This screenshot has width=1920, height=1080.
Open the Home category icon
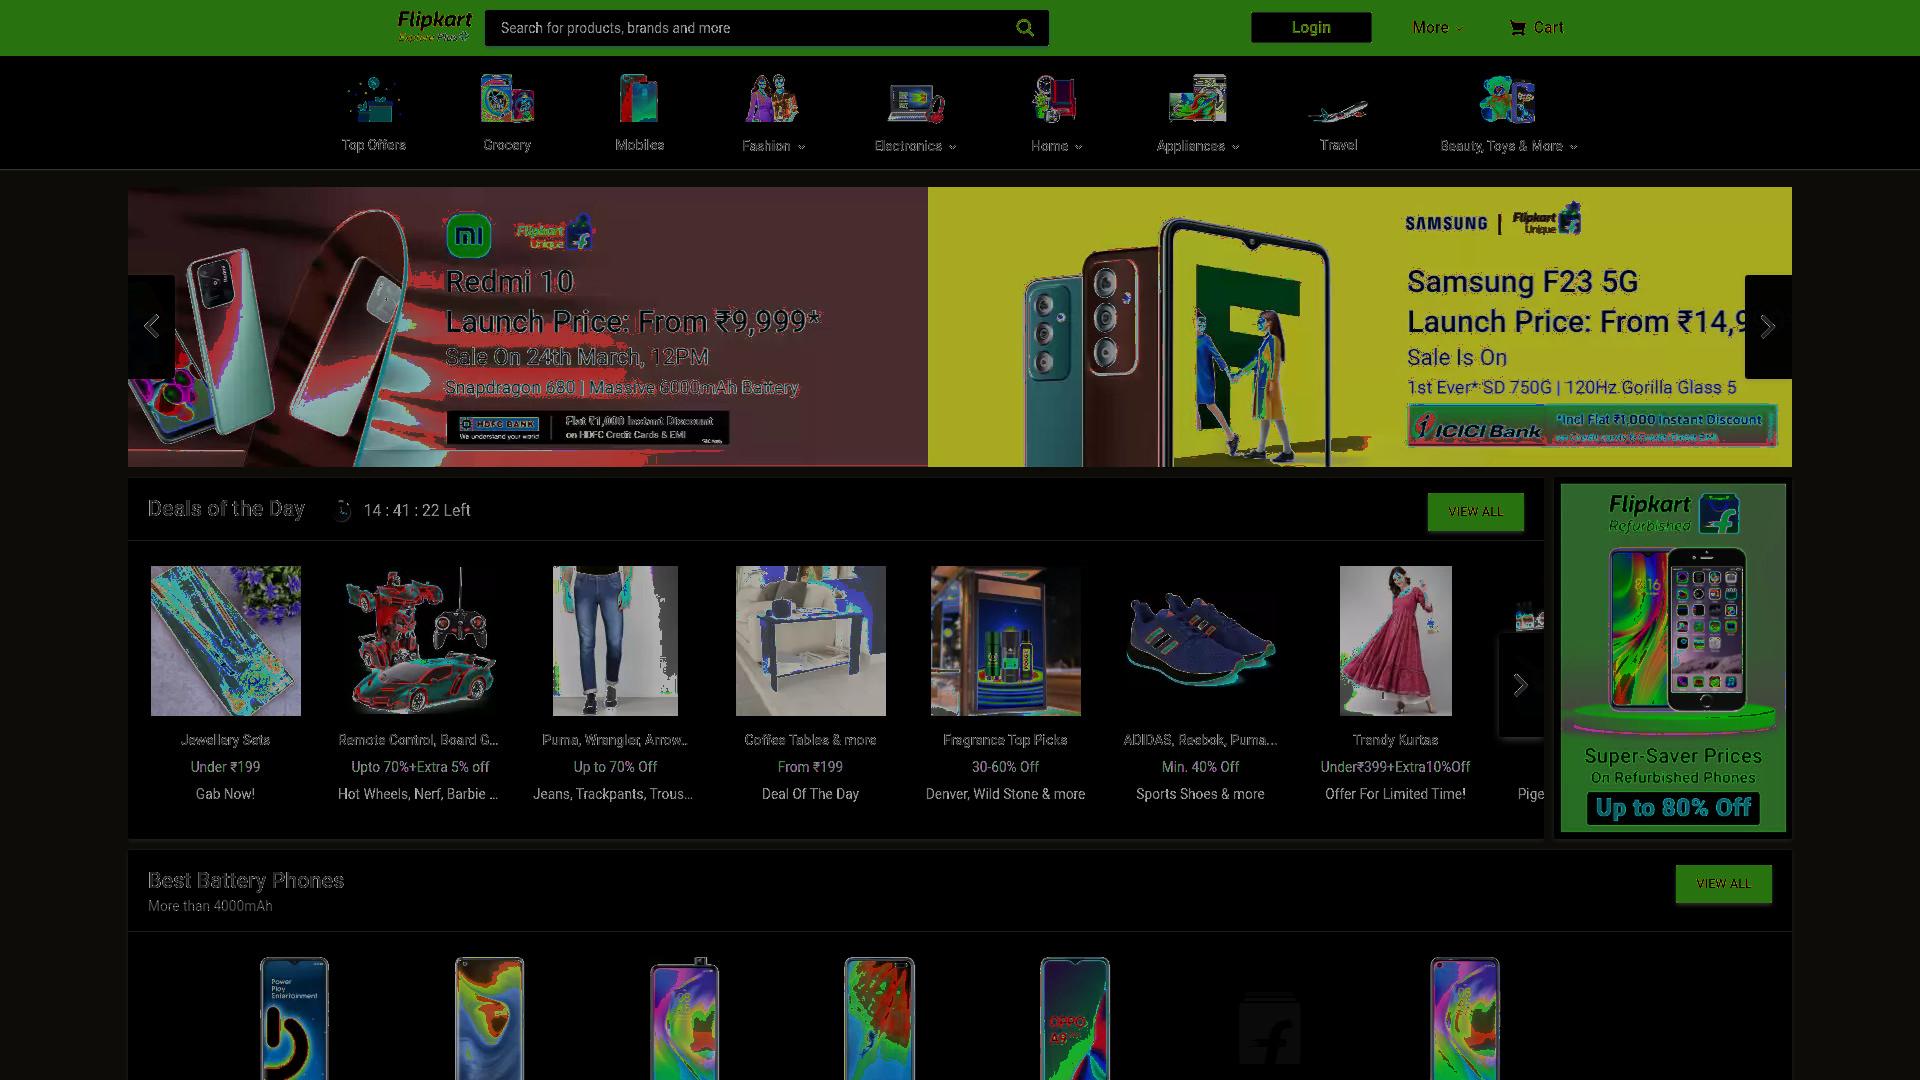click(x=1056, y=99)
